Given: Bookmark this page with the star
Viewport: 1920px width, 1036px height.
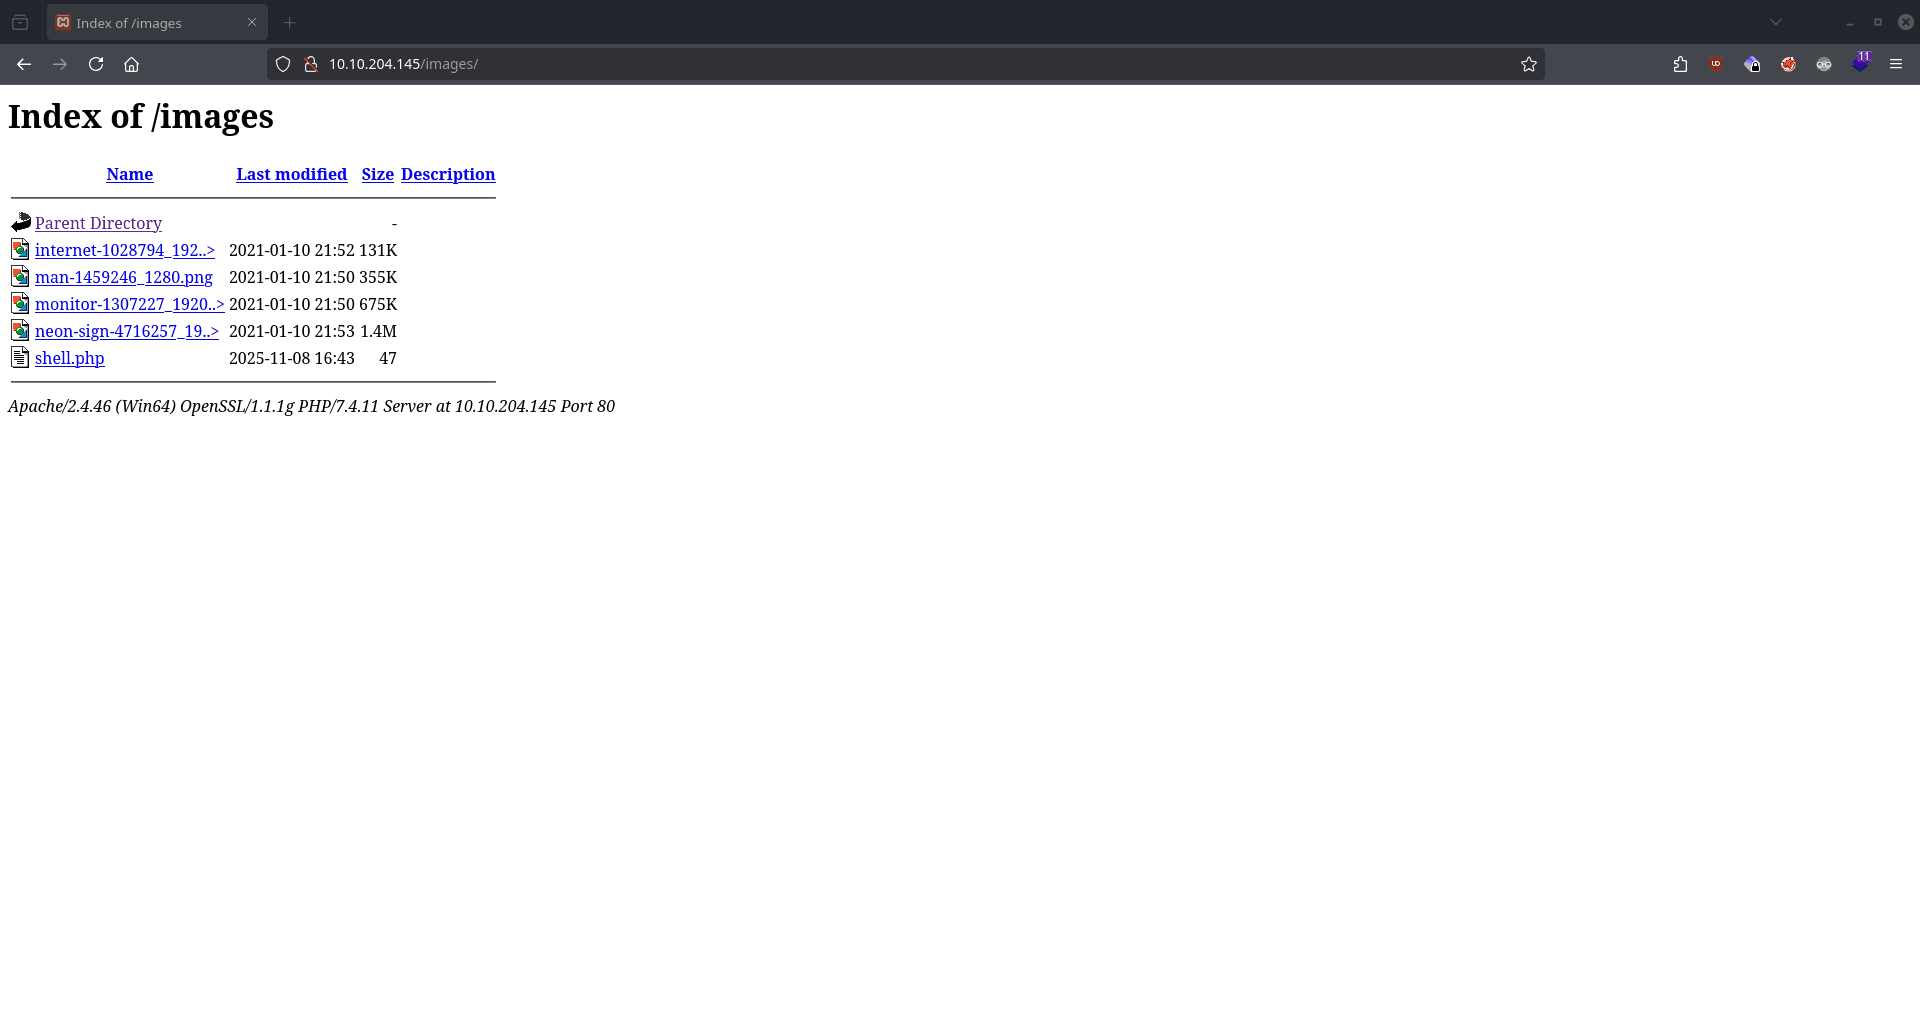Looking at the screenshot, I should tap(1528, 64).
